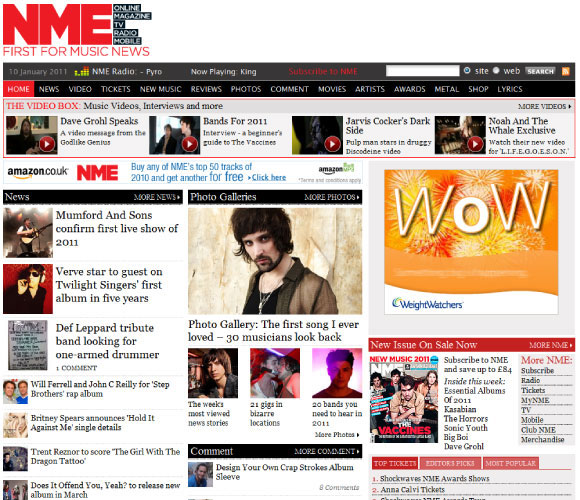Open Anna Calvi Tickets link
The width and height of the screenshot is (580, 500).
coord(412,490)
